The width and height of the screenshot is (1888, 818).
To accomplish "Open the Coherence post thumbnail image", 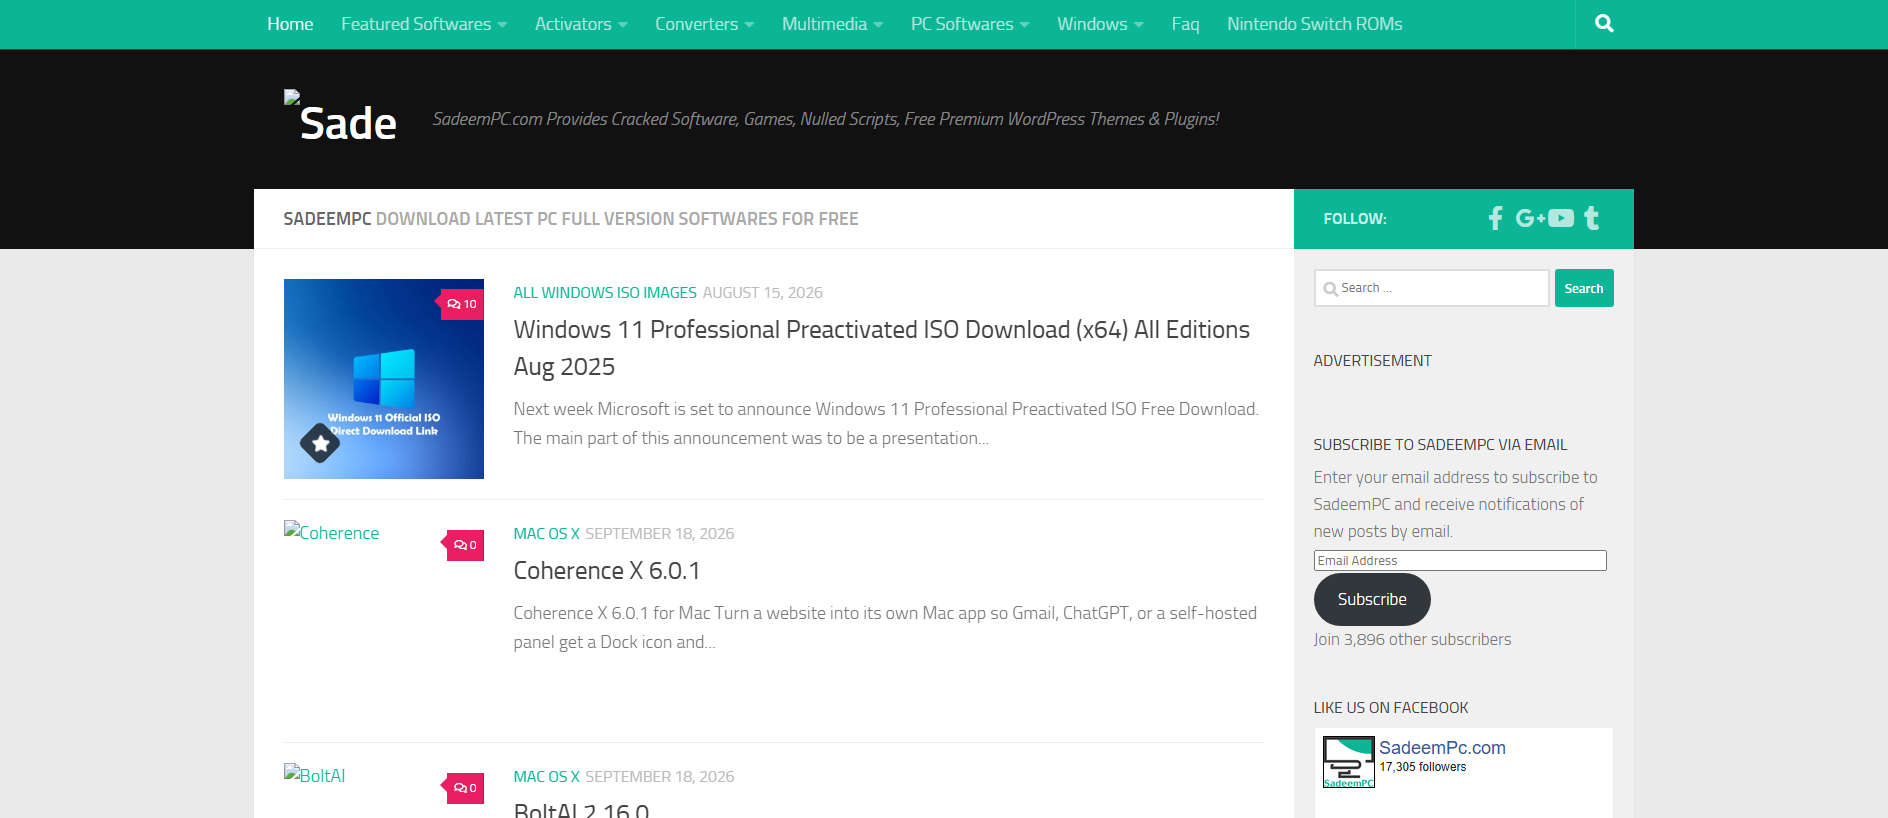I will [x=332, y=533].
